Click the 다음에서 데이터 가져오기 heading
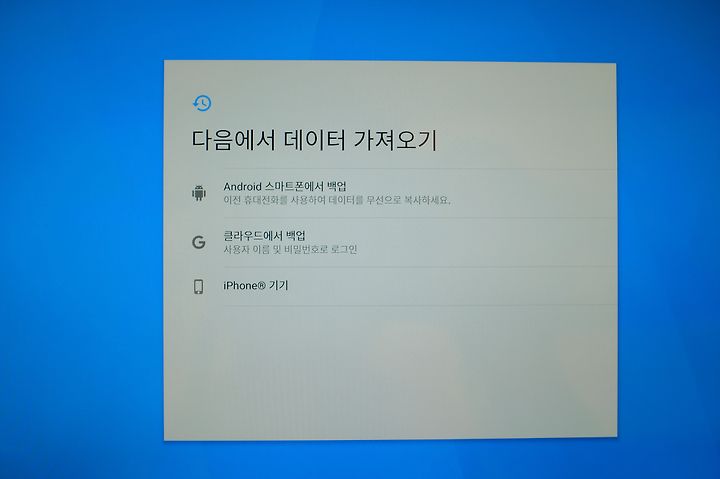The image size is (720, 479). pyautogui.click(x=314, y=140)
